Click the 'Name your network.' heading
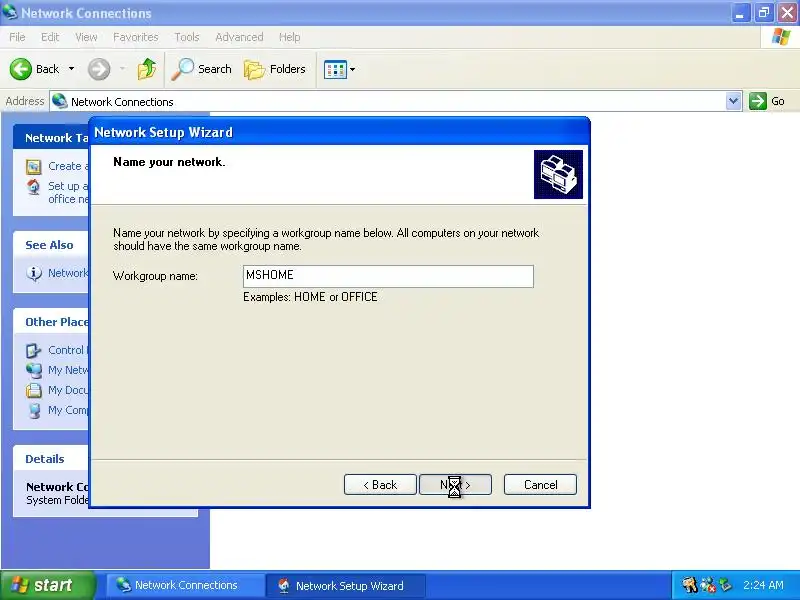The image size is (800, 600). pyautogui.click(x=169, y=162)
